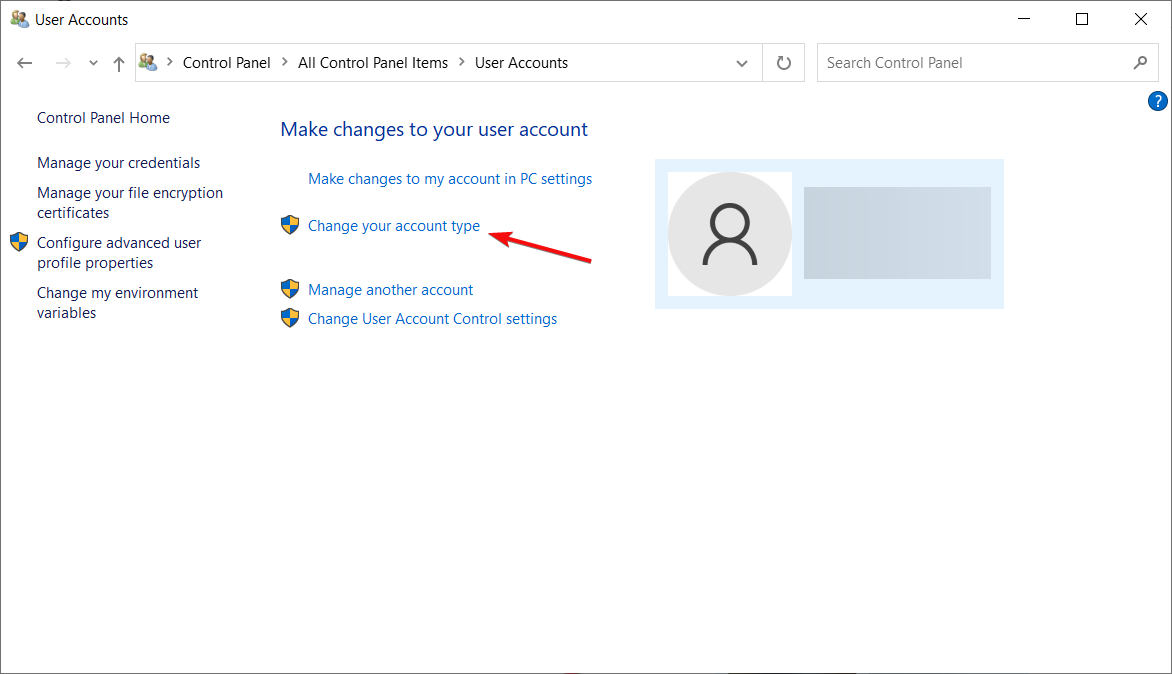Open the Recent locations dropdown chevron
The height and width of the screenshot is (674, 1172).
coord(93,63)
